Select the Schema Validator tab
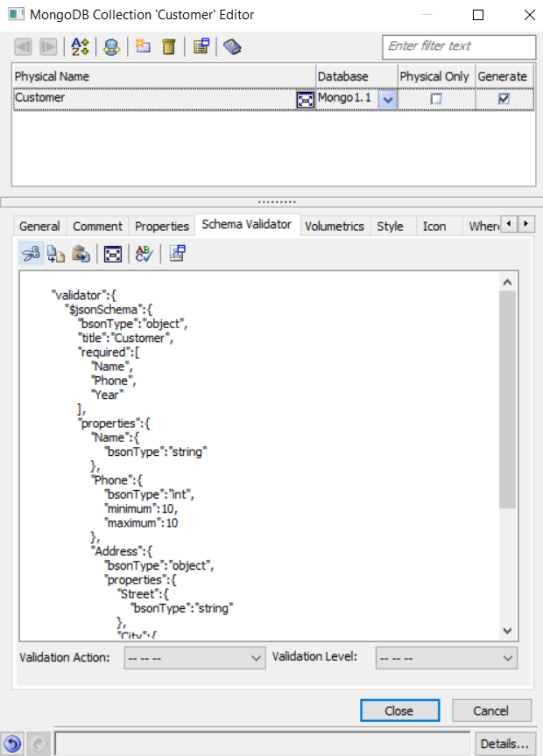543x756 pixels. [x=246, y=224]
